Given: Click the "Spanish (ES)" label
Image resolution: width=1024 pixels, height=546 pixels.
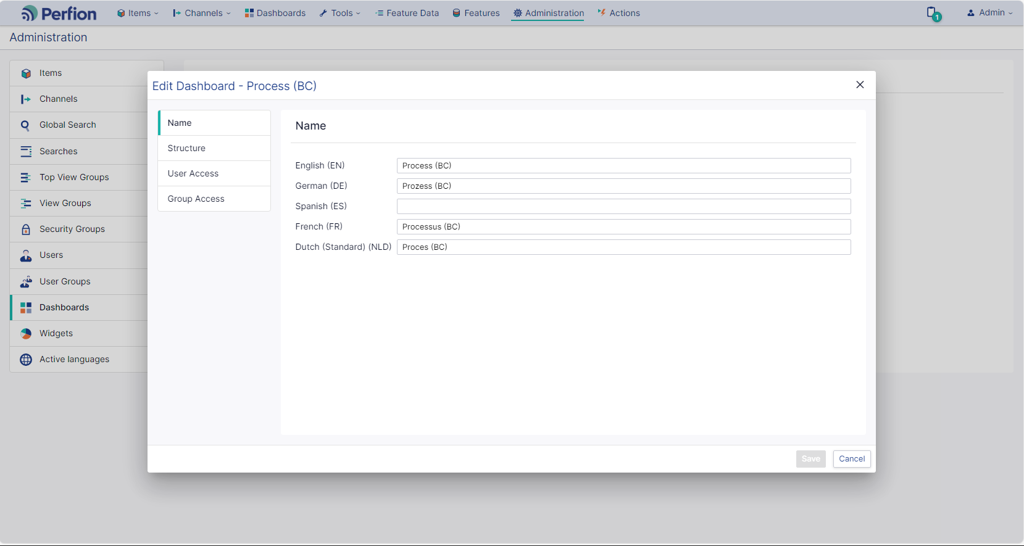Looking at the screenshot, I should tap(321, 206).
